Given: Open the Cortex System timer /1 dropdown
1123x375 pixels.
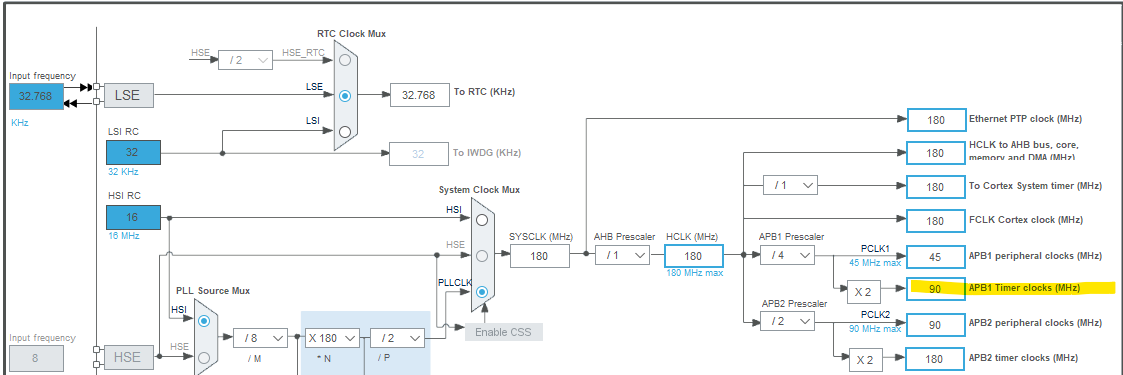Looking at the screenshot, I should 790,185.
